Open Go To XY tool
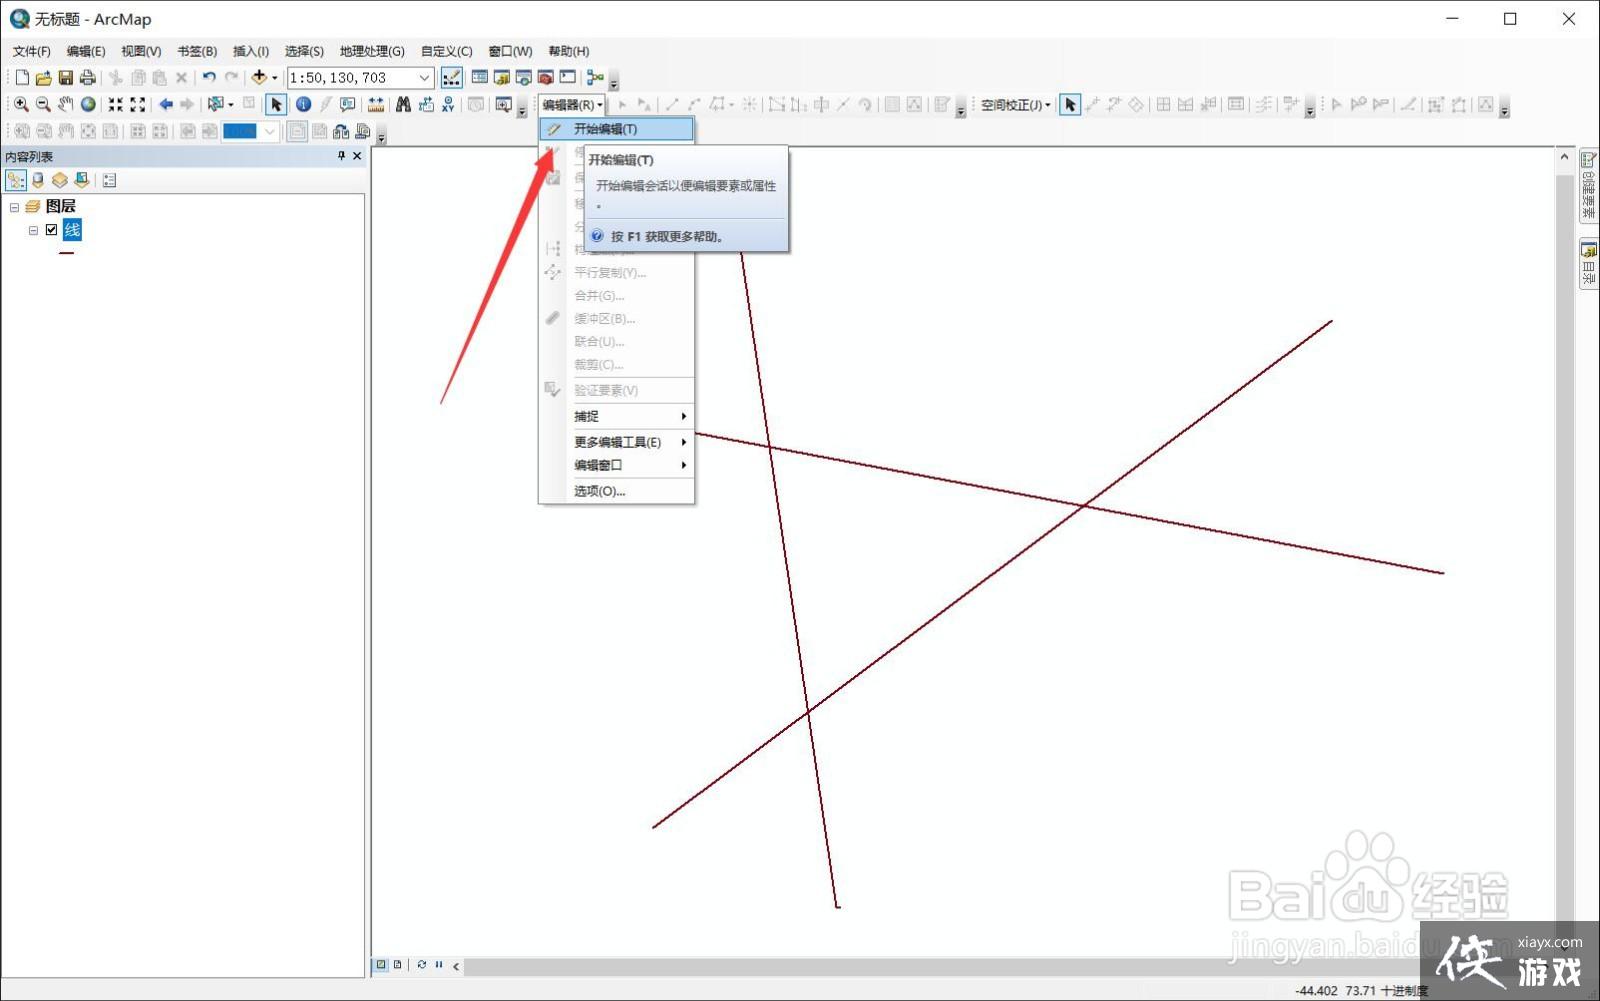 (447, 105)
